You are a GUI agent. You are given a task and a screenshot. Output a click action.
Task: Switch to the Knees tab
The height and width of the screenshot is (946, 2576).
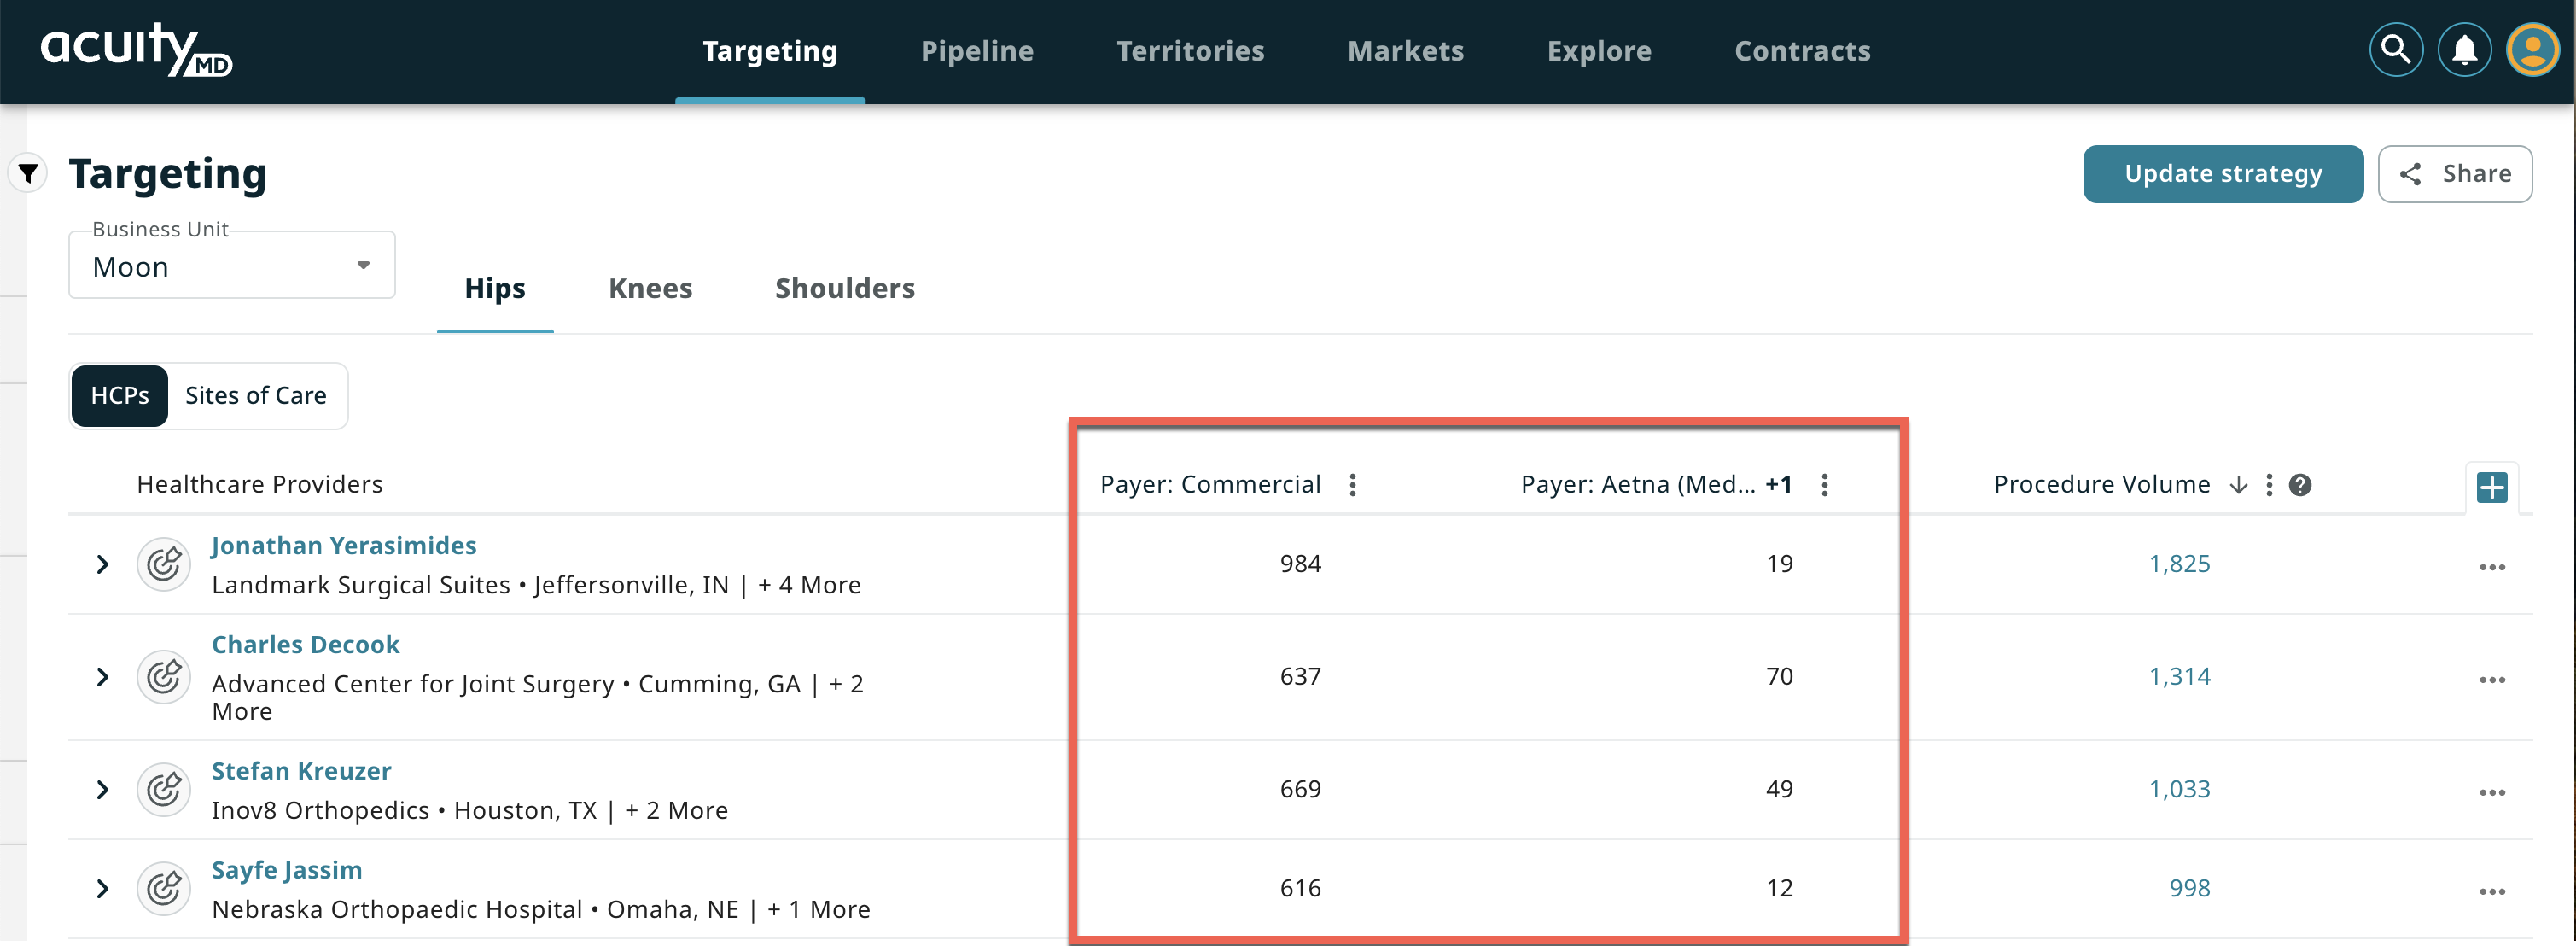click(650, 289)
